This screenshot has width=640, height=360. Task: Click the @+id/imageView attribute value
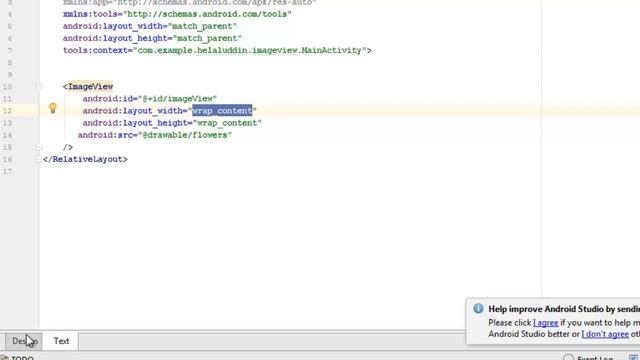[177, 99]
